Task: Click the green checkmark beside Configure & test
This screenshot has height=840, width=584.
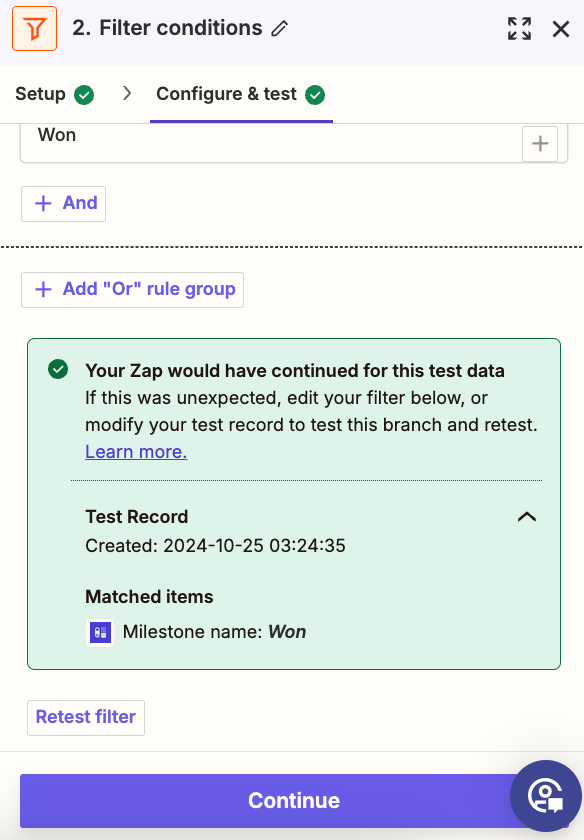Action: click(314, 94)
